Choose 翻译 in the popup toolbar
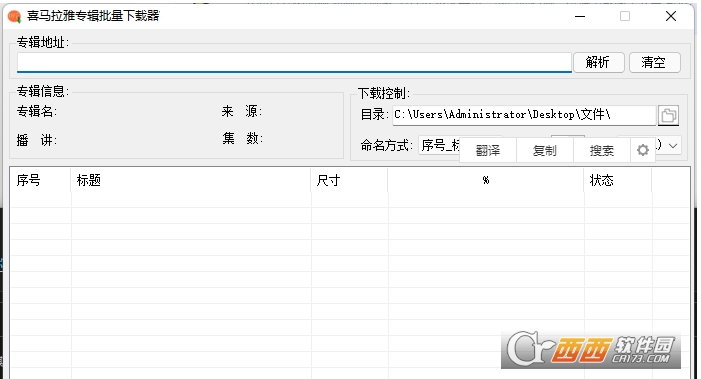 tap(488, 151)
